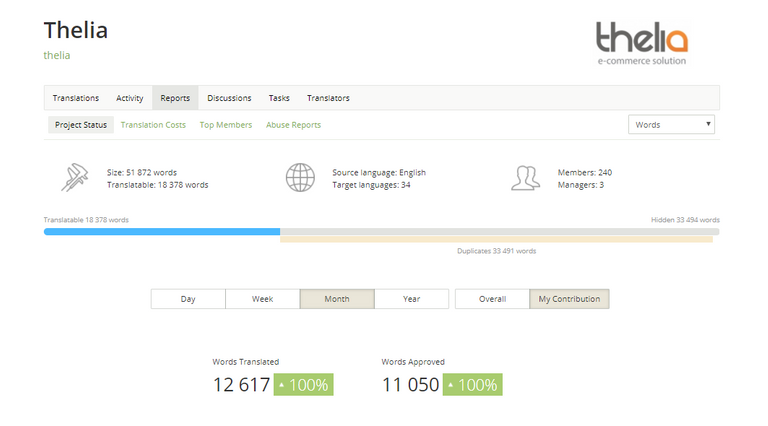768x426 pixels.
Task: Click the 'Source language: English' text
Action: 379,172
